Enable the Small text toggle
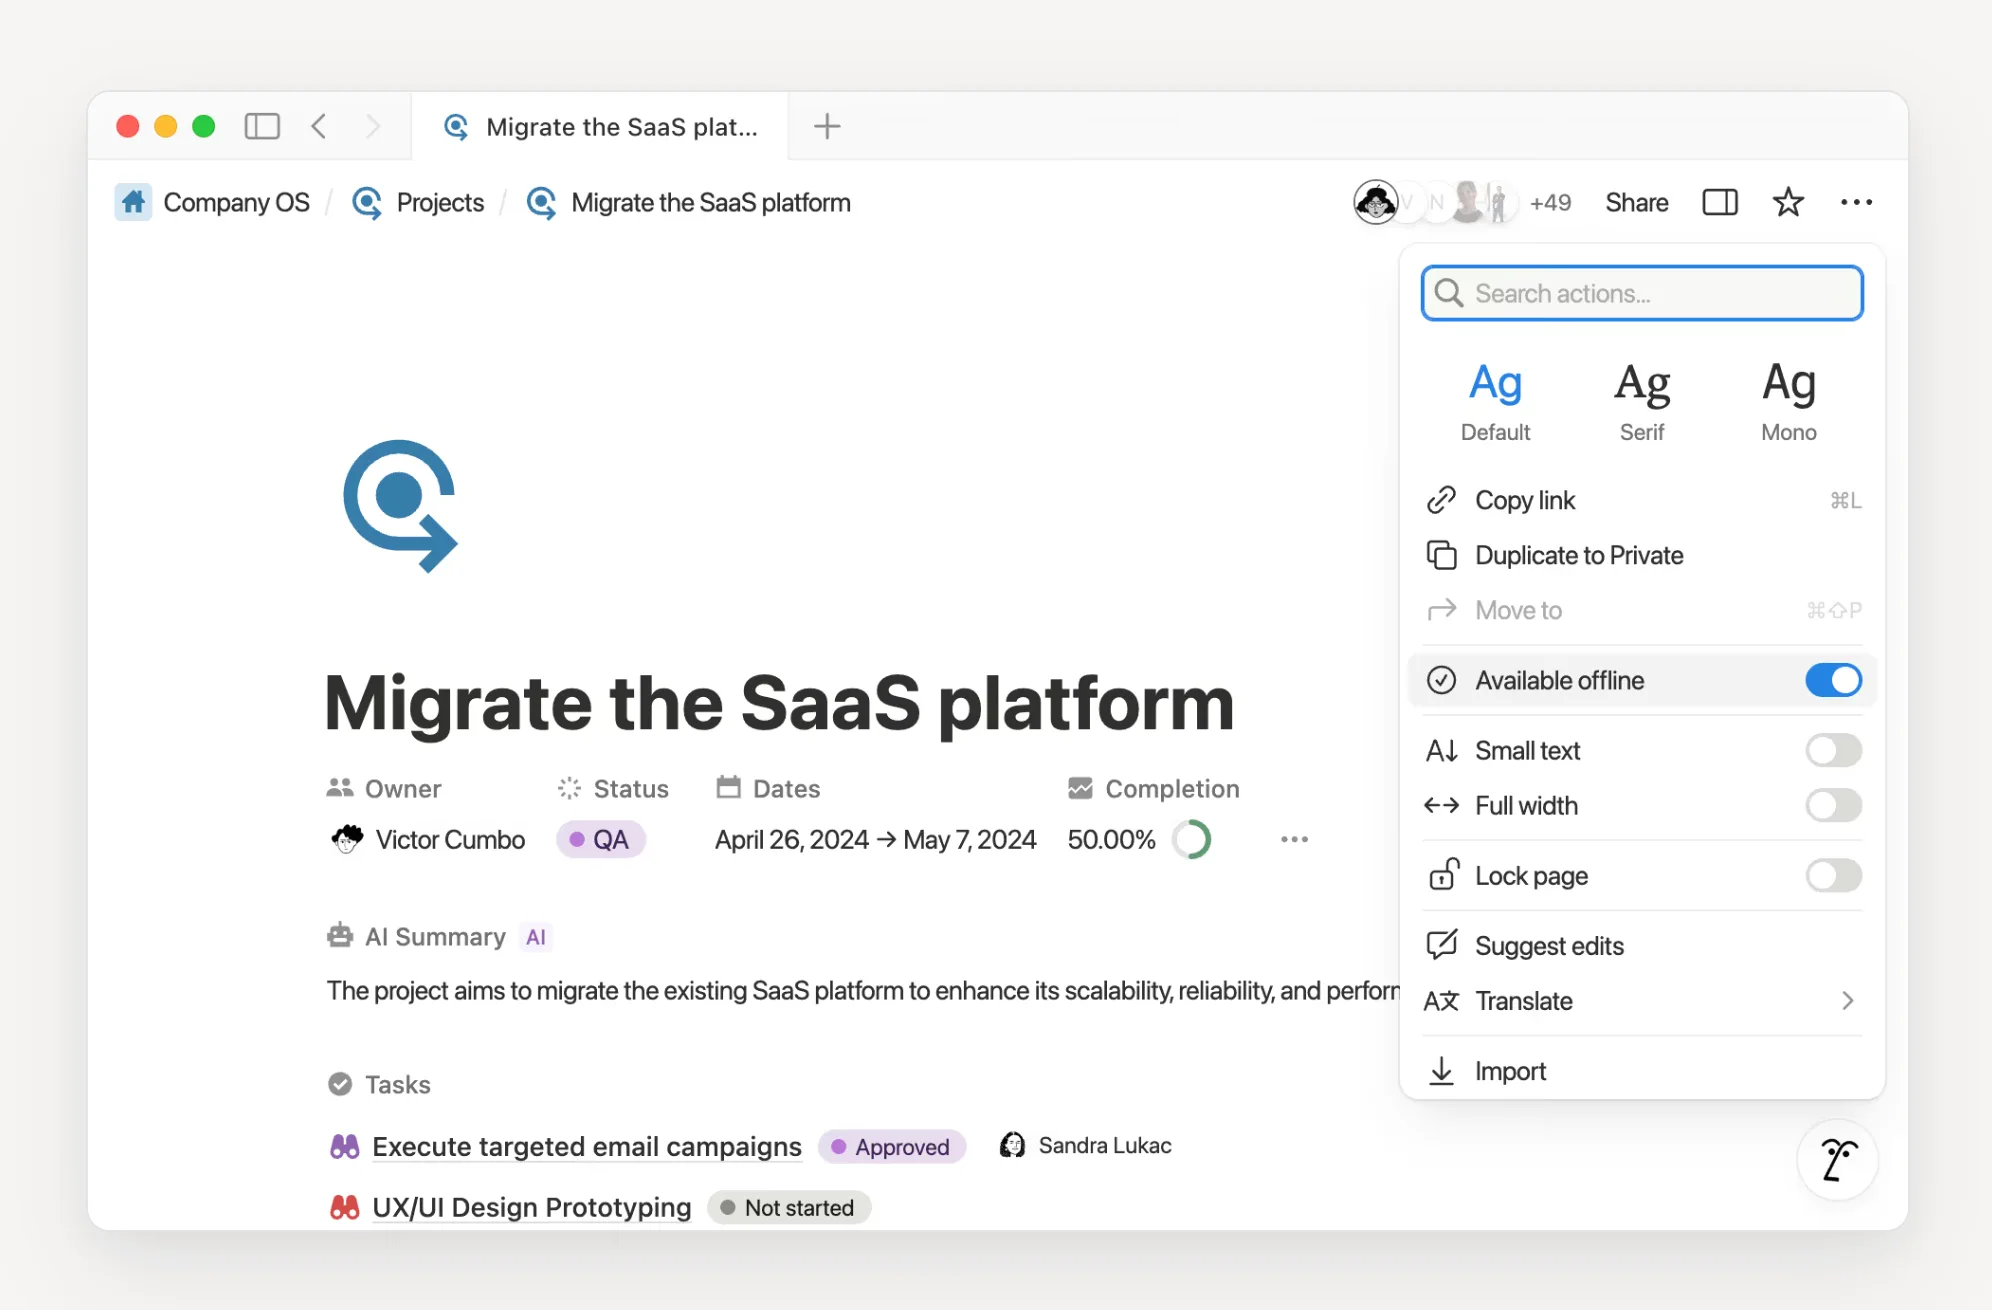The image size is (1992, 1310). pos(1833,750)
